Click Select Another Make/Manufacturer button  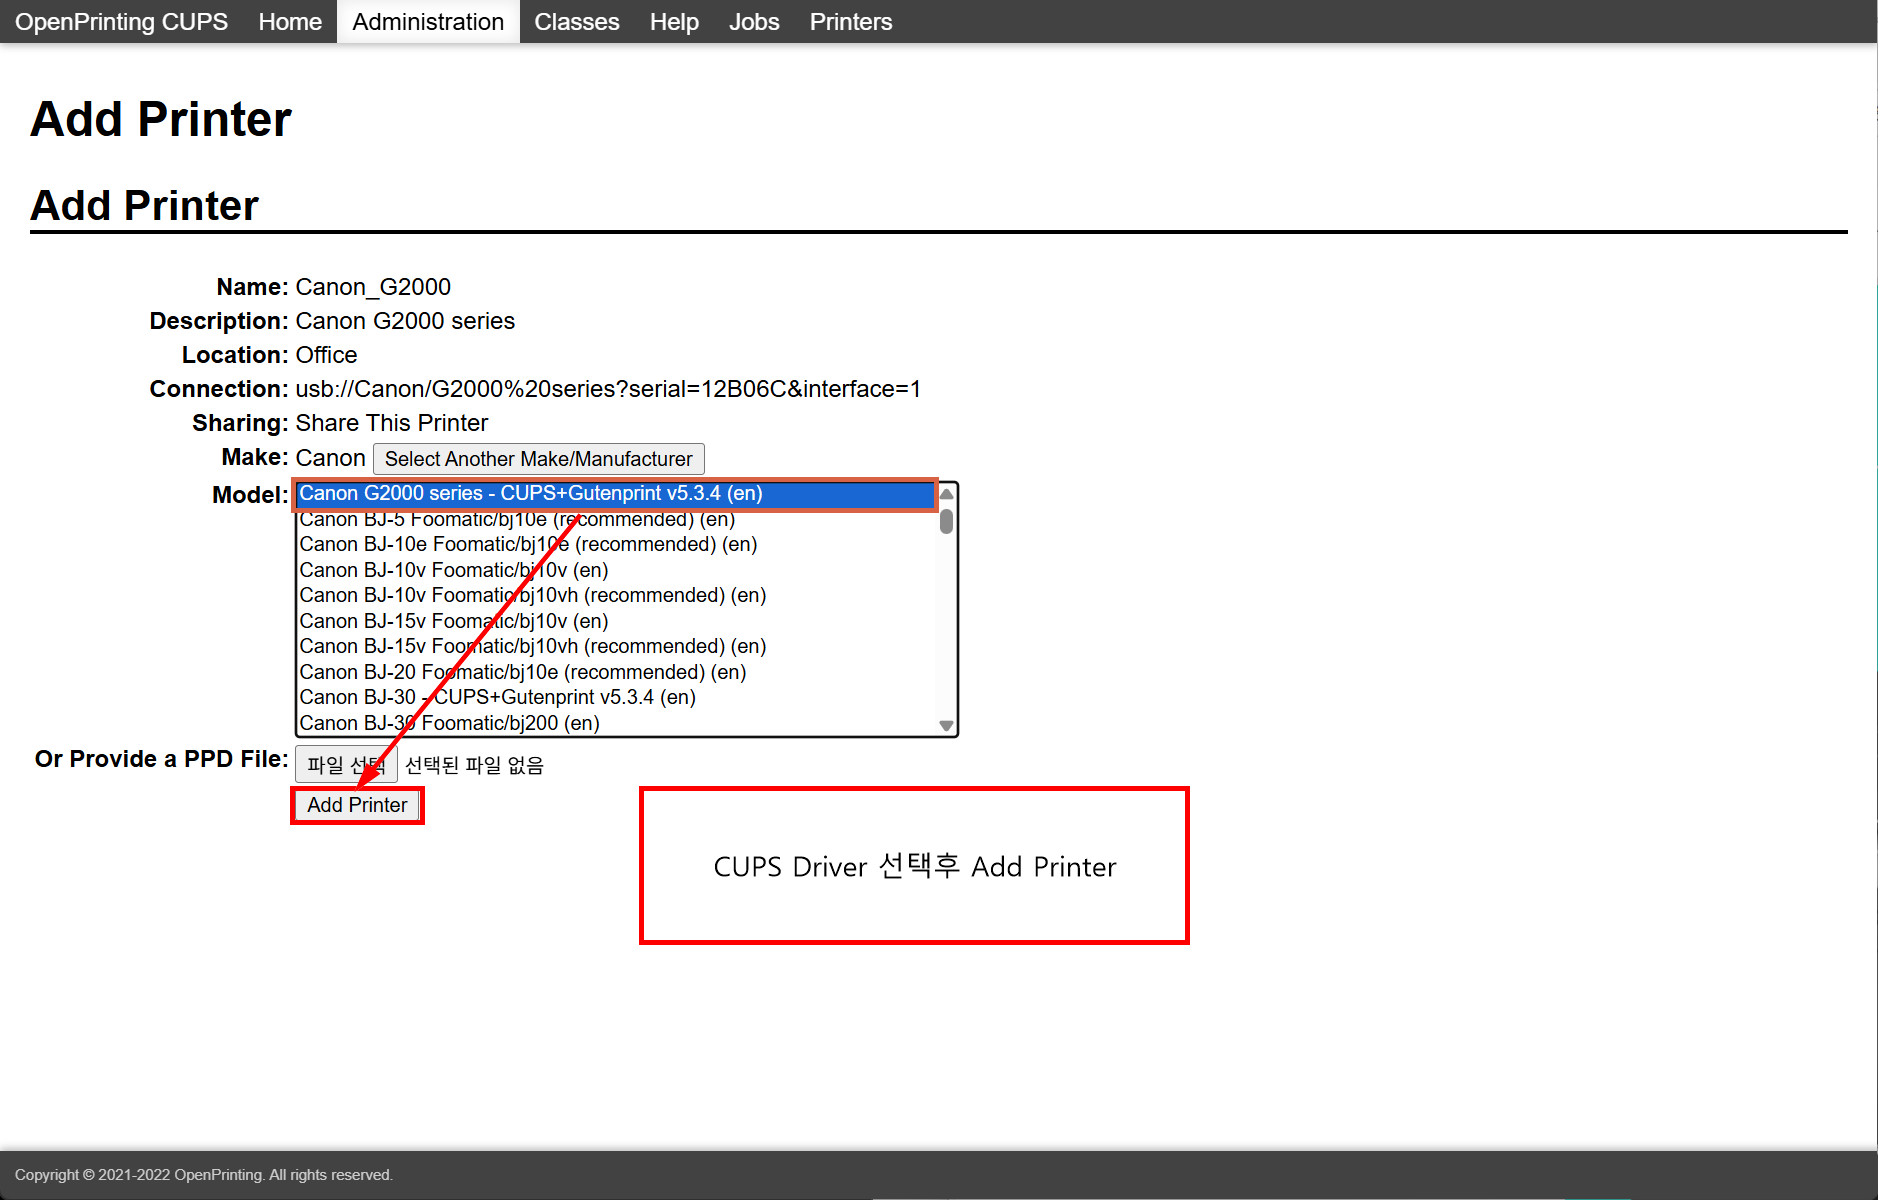tap(539, 459)
